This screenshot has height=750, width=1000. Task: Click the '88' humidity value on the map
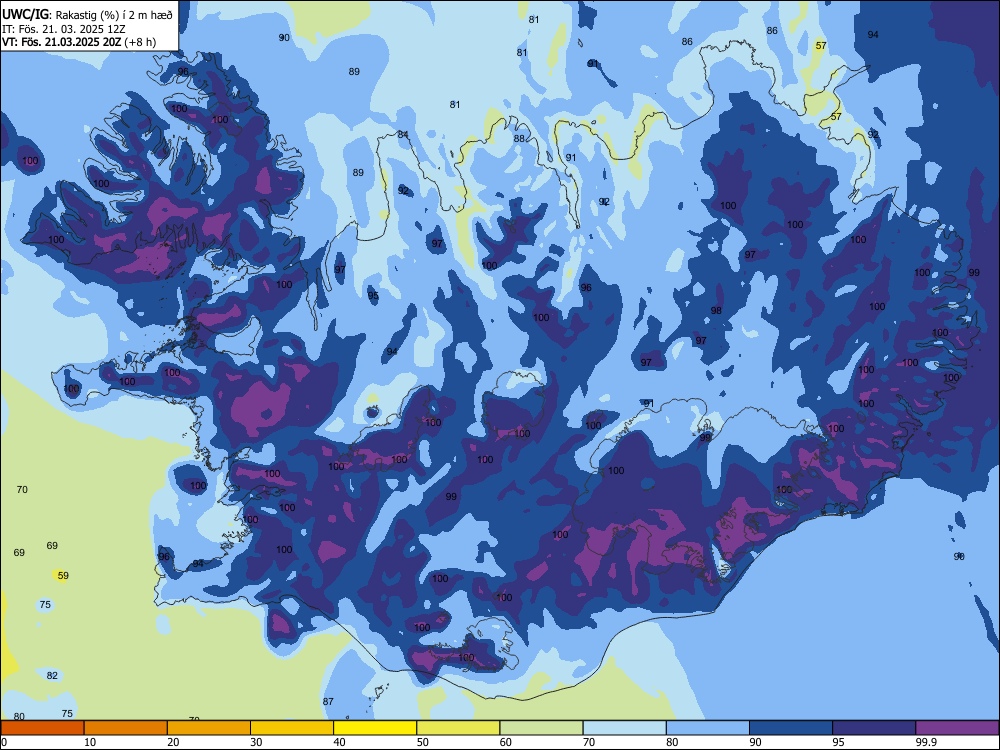point(519,138)
